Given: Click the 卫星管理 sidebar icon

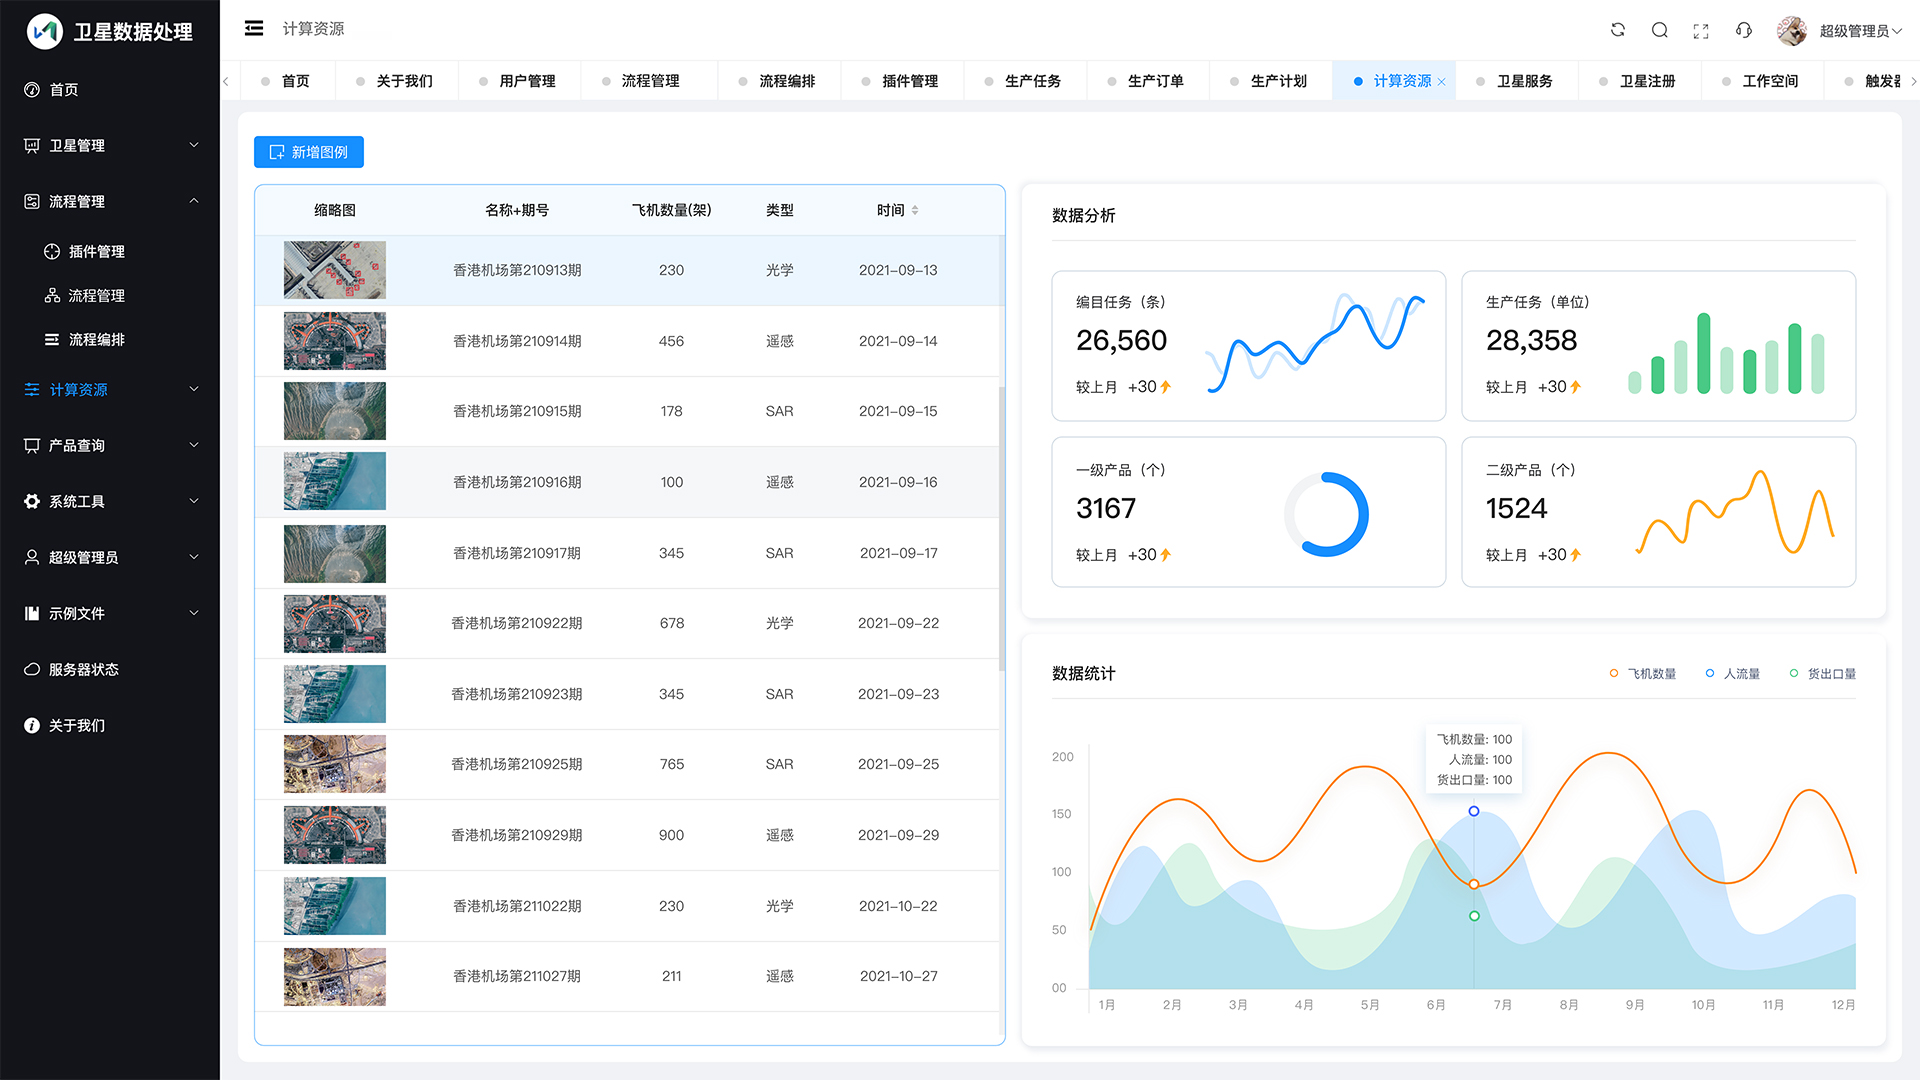Looking at the screenshot, I should pyautogui.click(x=32, y=146).
